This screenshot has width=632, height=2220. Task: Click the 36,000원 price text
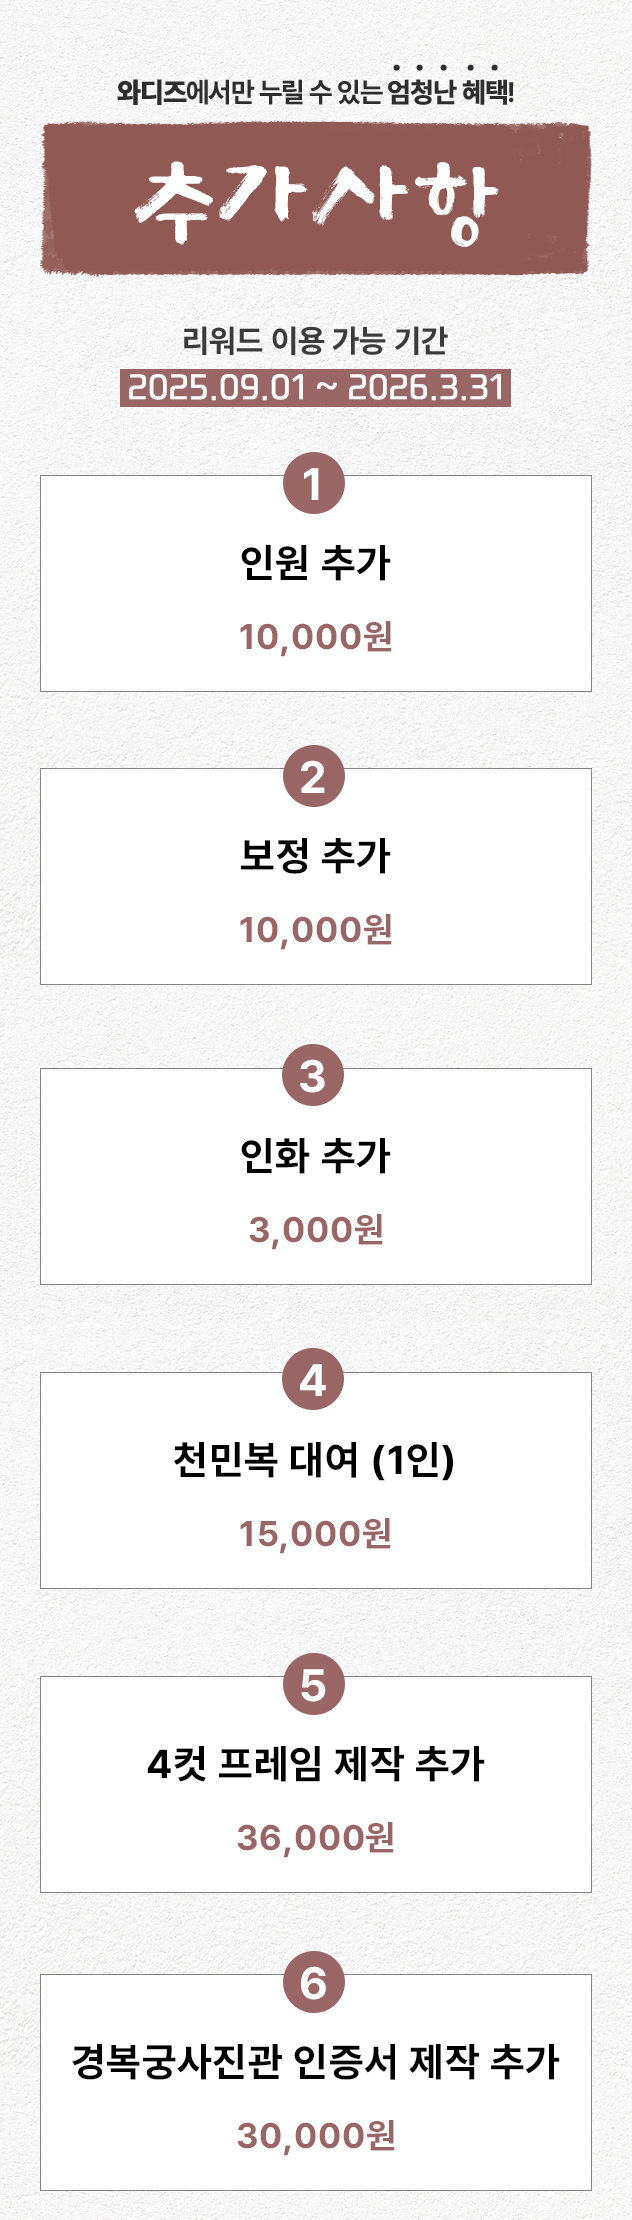(x=316, y=1838)
